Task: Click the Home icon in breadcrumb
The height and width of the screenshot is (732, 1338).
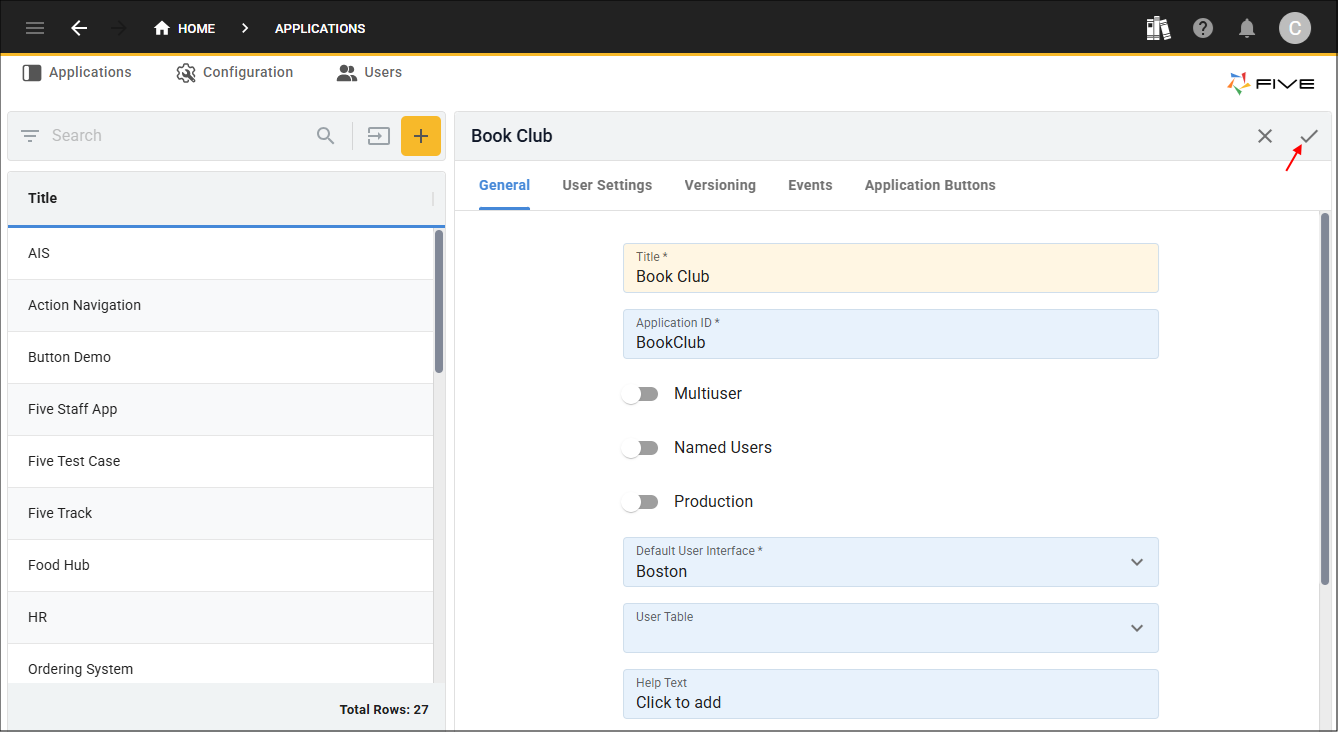Action: (x=162, y=28)
